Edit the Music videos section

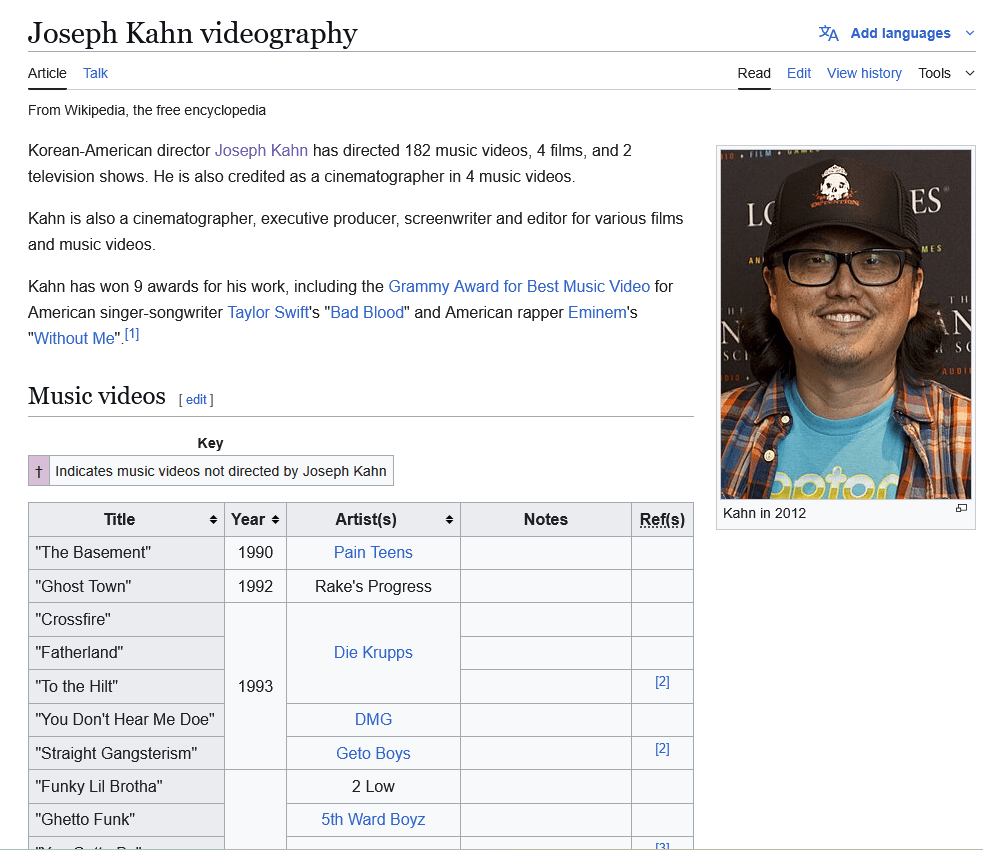coord(196,399)
